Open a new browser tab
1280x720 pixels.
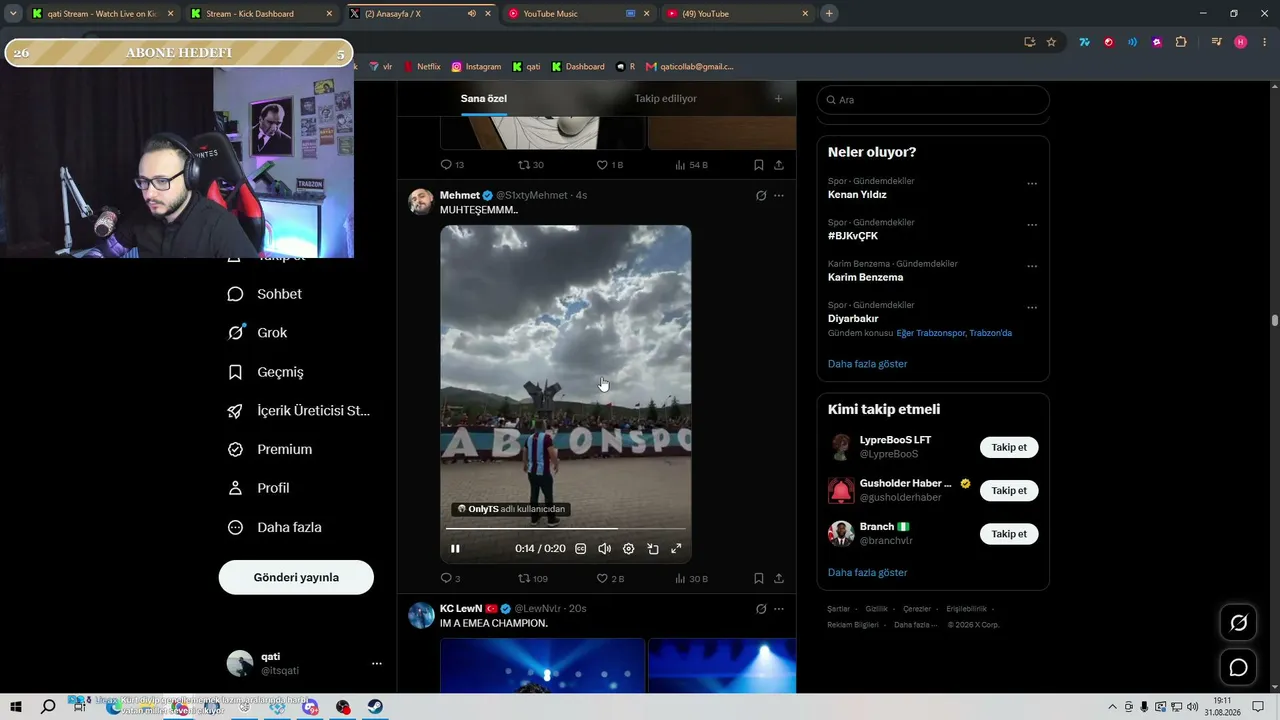(829, 14)
